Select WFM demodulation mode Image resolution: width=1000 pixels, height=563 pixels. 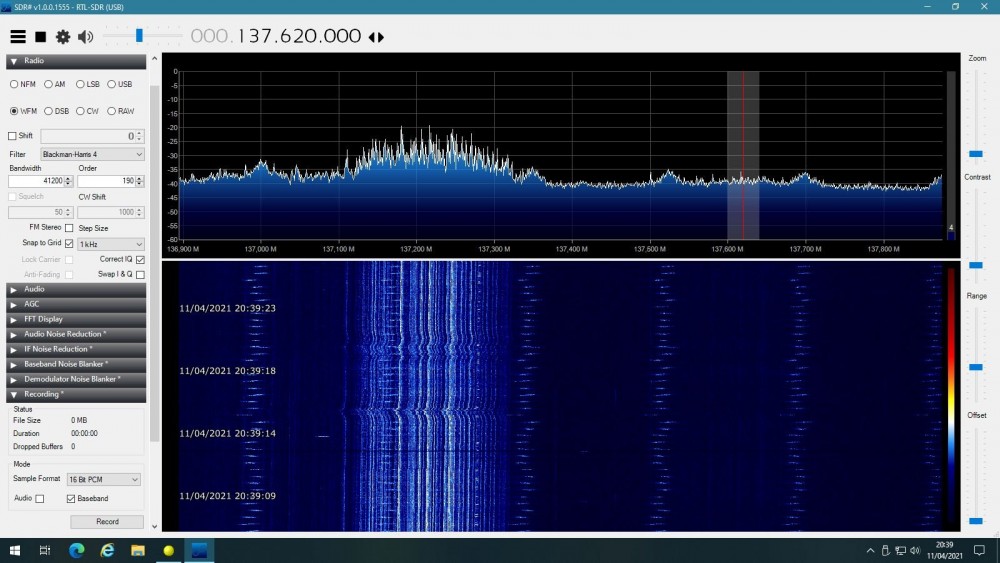pyautogui.click(x=14, y=111)
